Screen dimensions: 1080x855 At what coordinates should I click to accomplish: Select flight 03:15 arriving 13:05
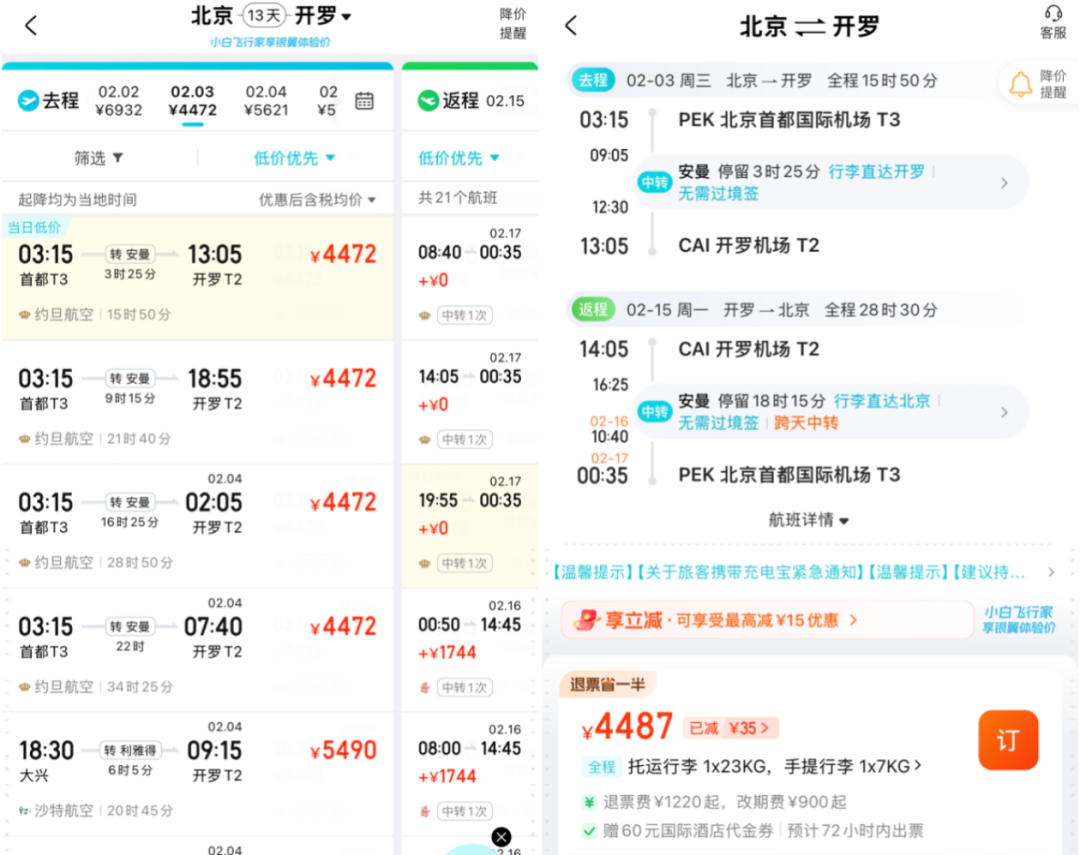[x=198, y=278]
